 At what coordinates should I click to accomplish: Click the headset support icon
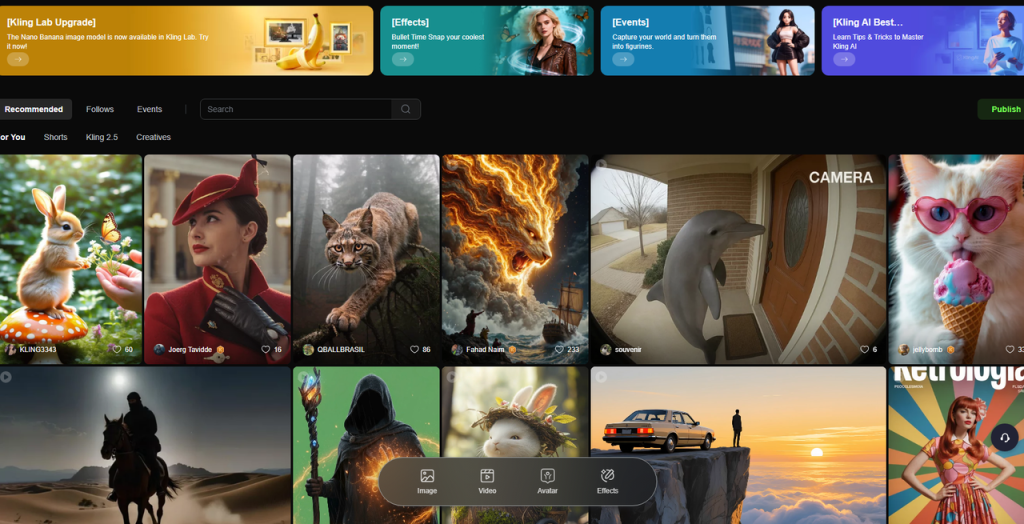(x=1005, y=437)
